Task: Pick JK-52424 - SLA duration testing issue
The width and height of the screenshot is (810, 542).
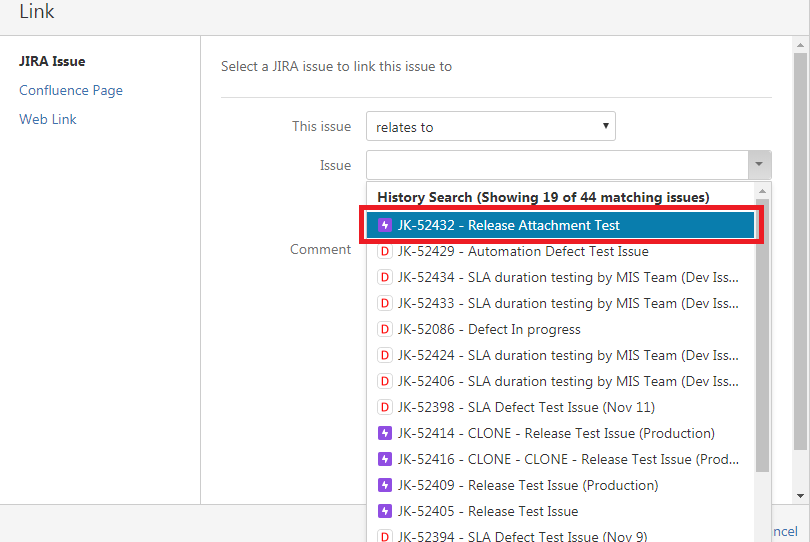Action: [x=560, y=355]
